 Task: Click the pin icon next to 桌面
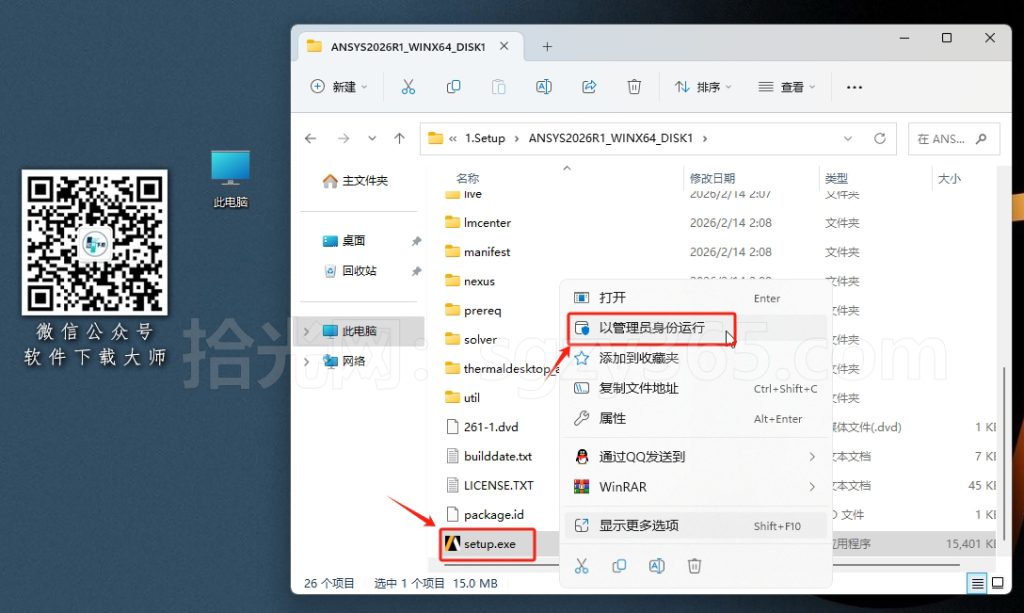tap(416, 241)
